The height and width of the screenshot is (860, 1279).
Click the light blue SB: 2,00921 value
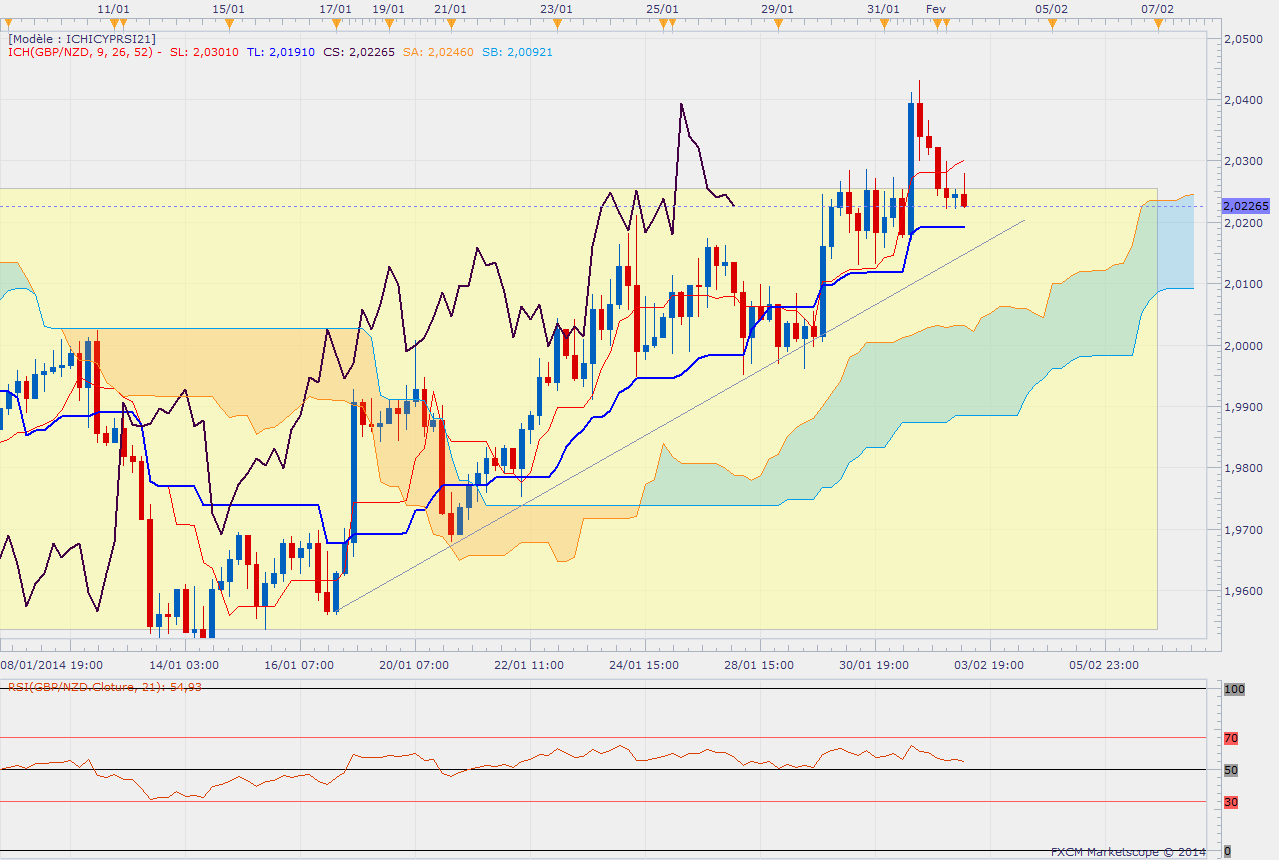click(517, 52)
